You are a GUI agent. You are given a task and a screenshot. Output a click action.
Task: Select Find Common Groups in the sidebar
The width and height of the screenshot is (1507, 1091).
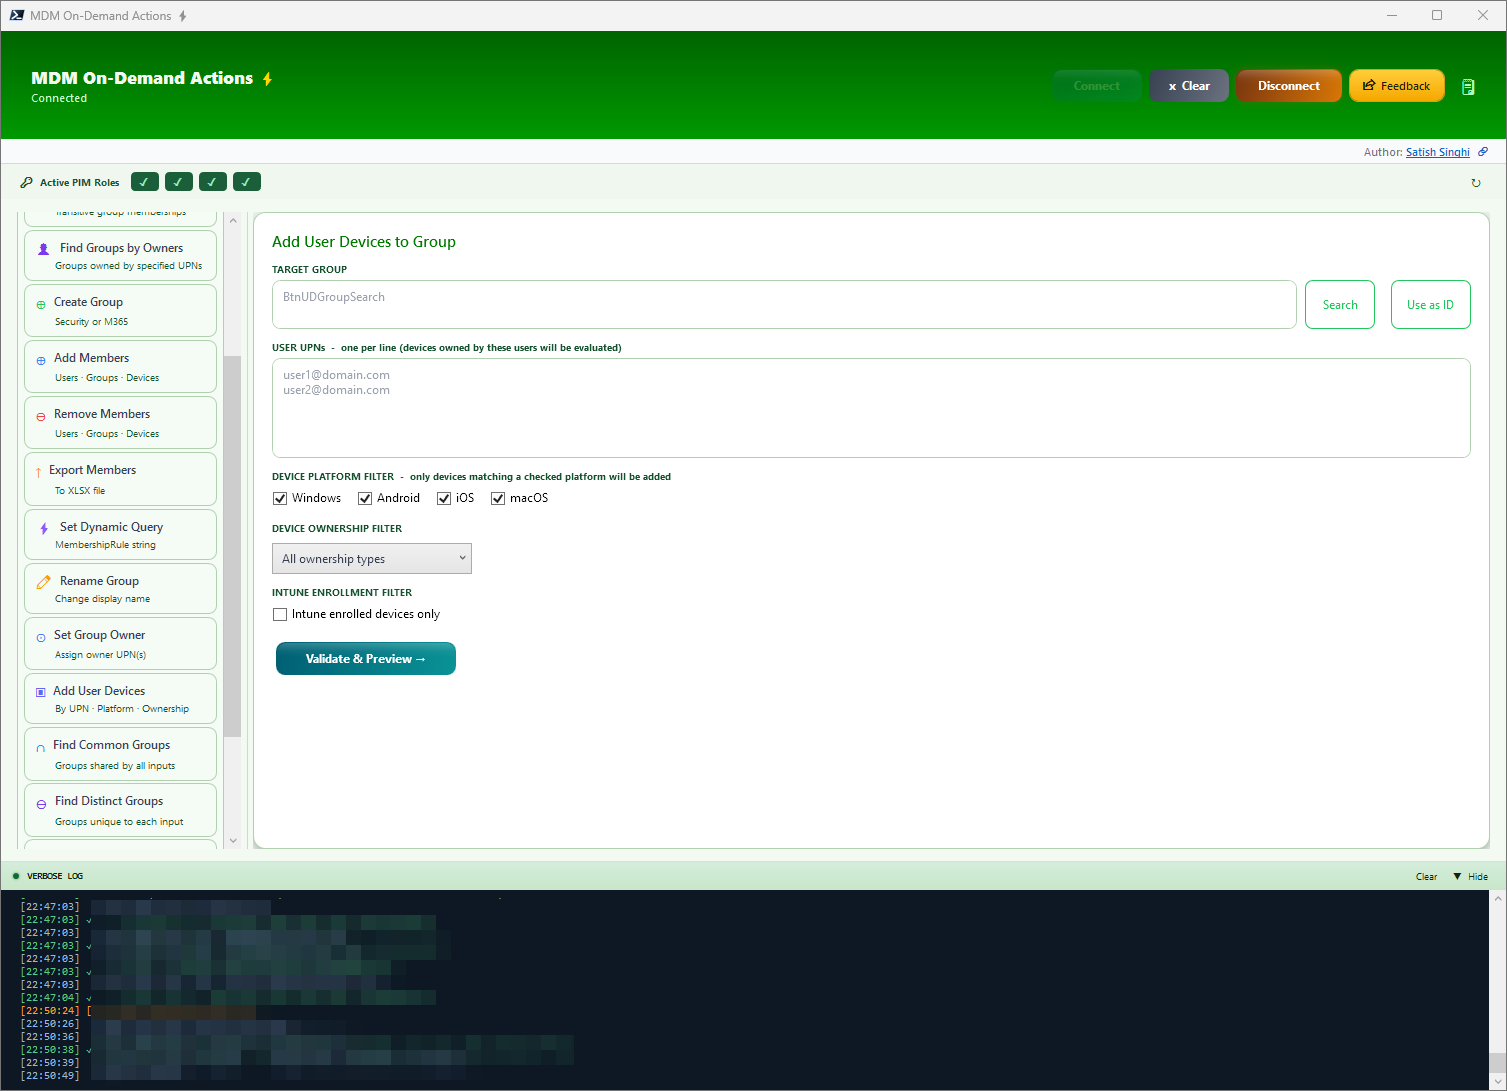tap(120, 753)
